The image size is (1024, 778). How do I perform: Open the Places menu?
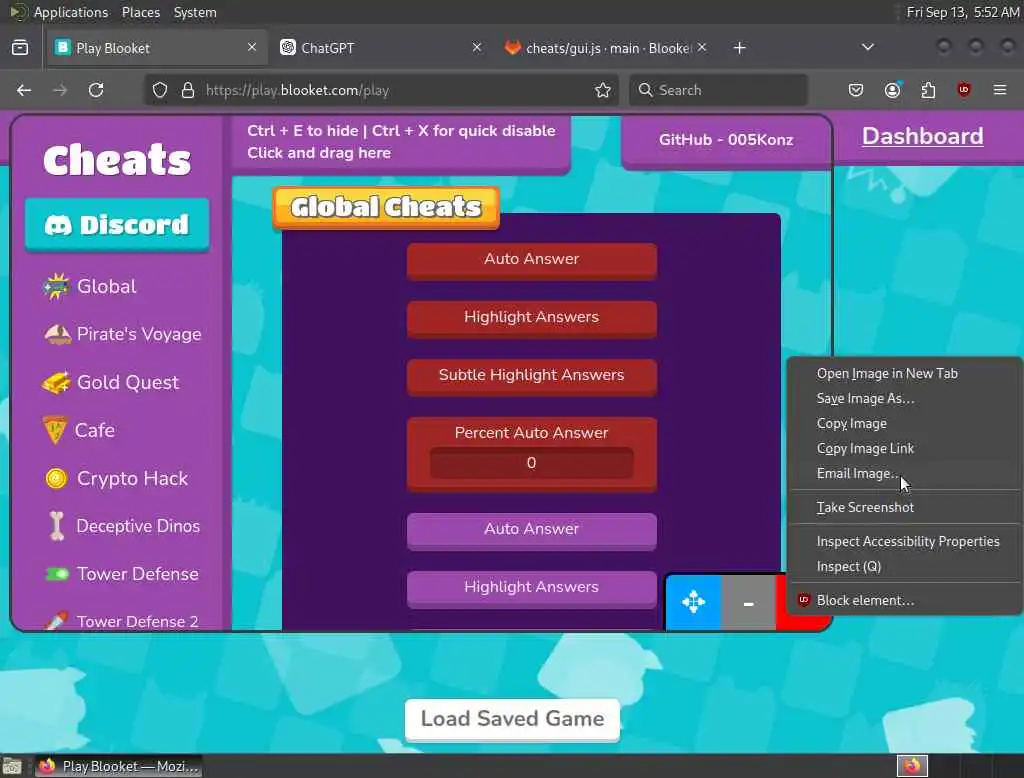click(x=140, y=12)
